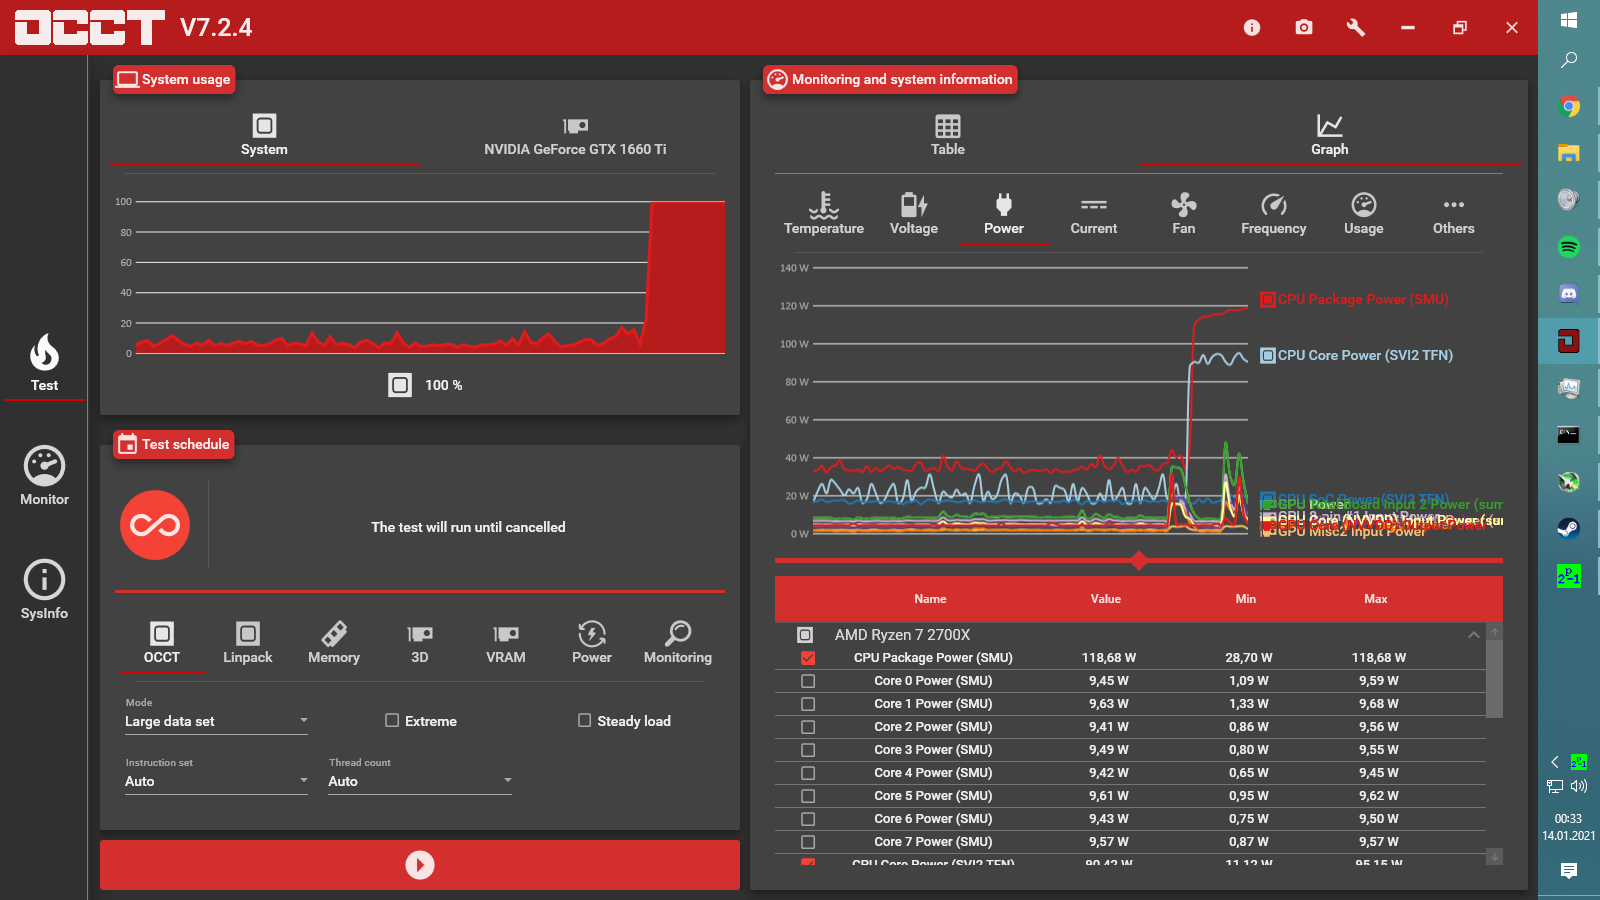Open the taskbar clock showing 00:33
Screen dimensions: 1600x900
pos(1569,826)
